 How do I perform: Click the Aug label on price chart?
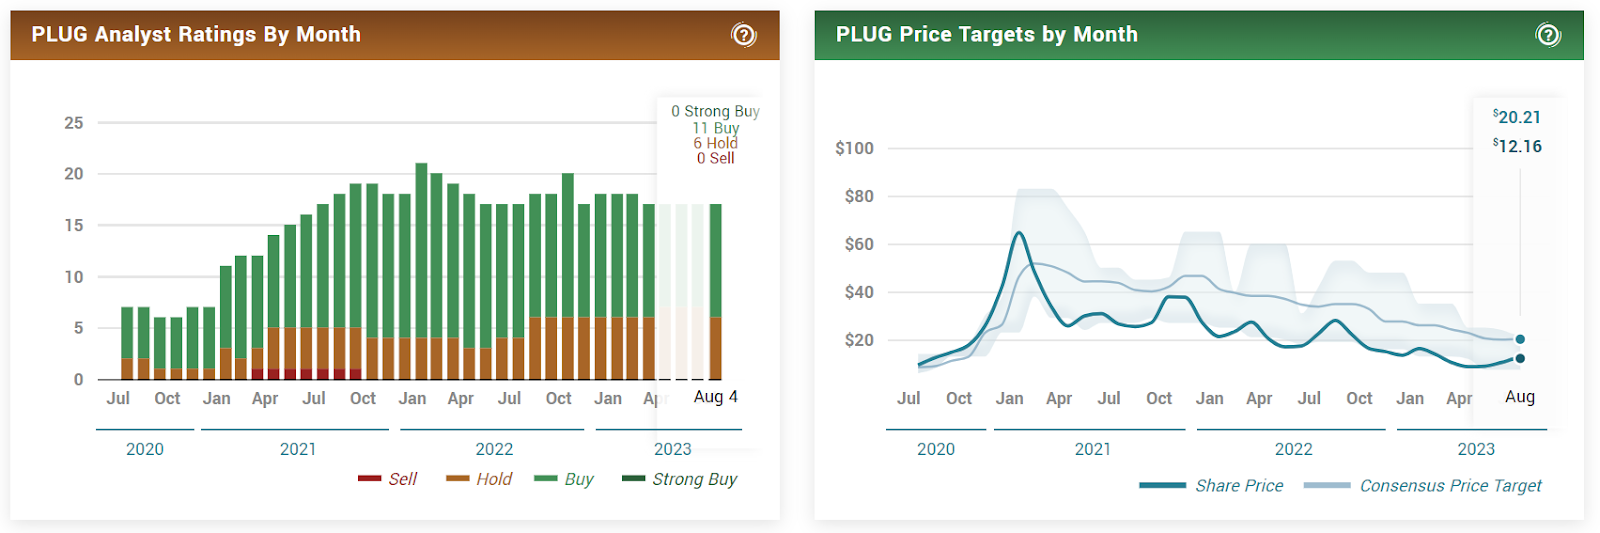click(1520, 397)
